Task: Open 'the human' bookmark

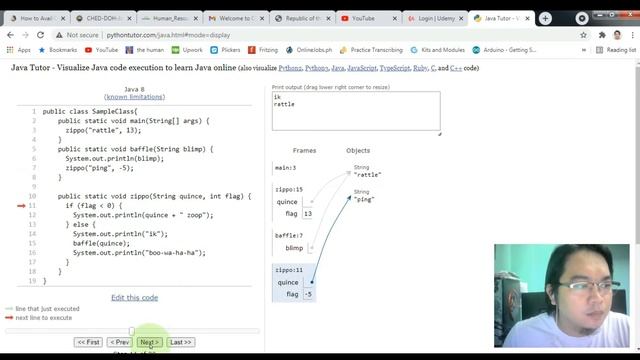Action: [145, 50]
